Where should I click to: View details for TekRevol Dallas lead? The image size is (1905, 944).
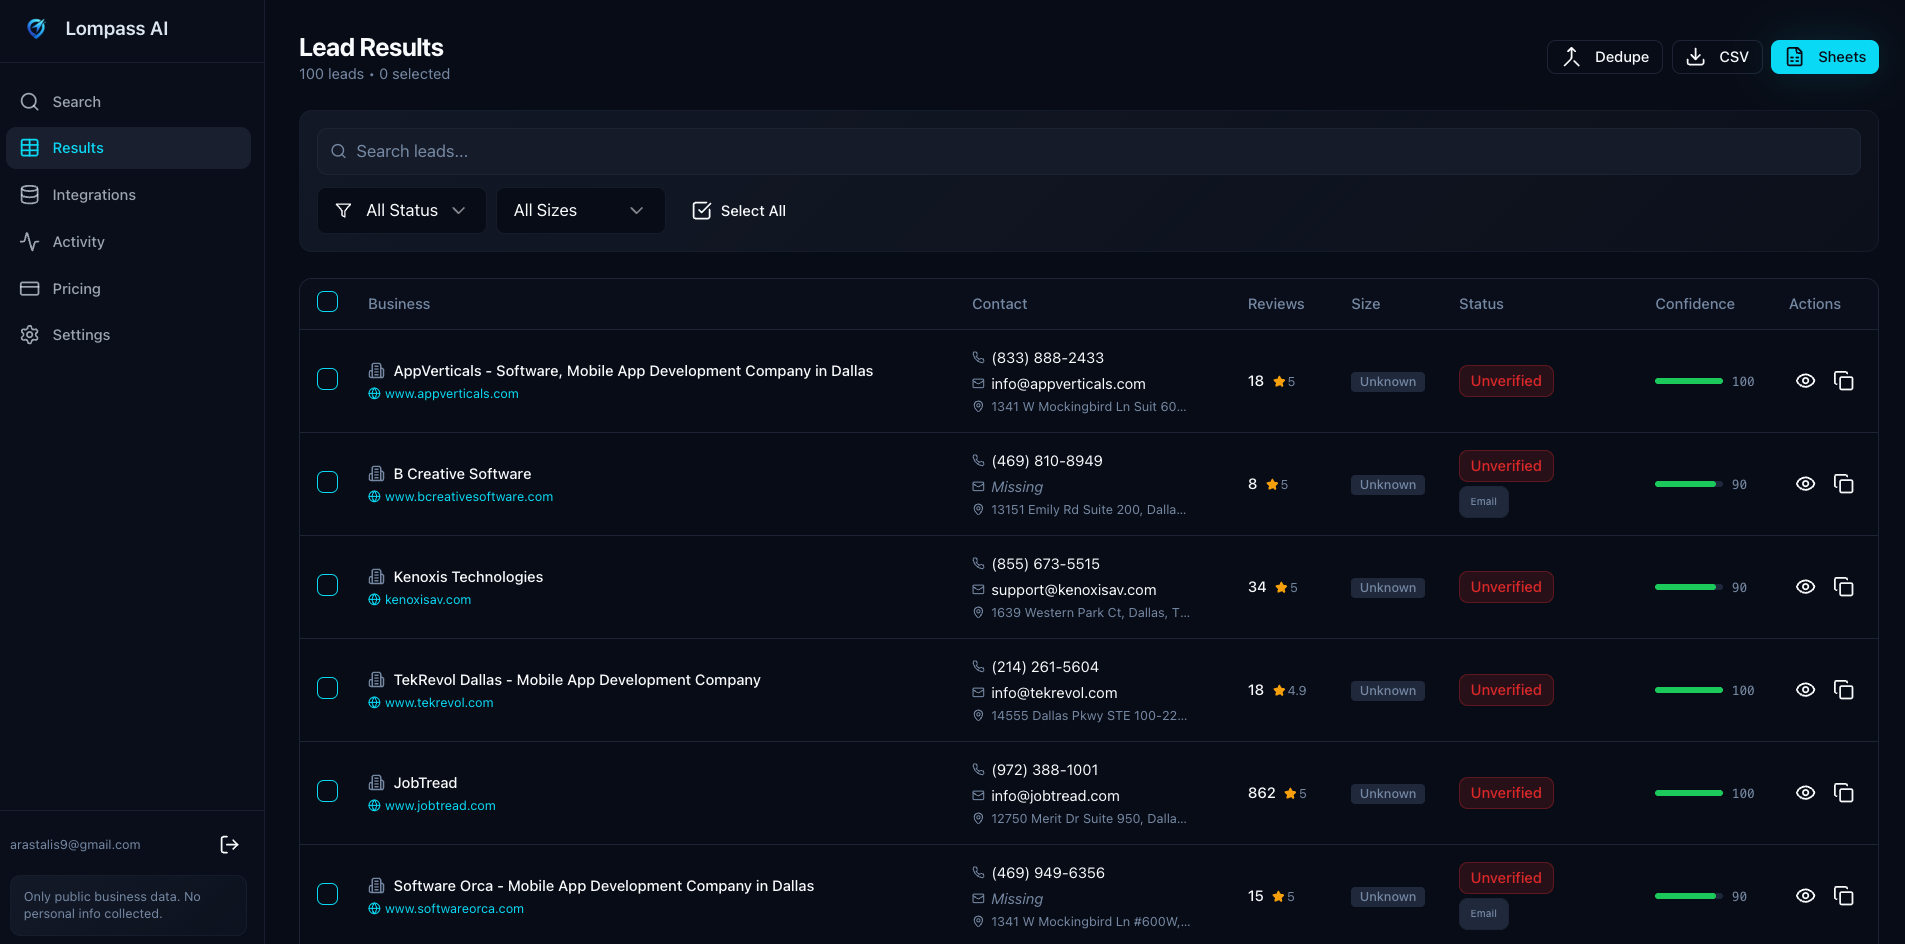1805,690
